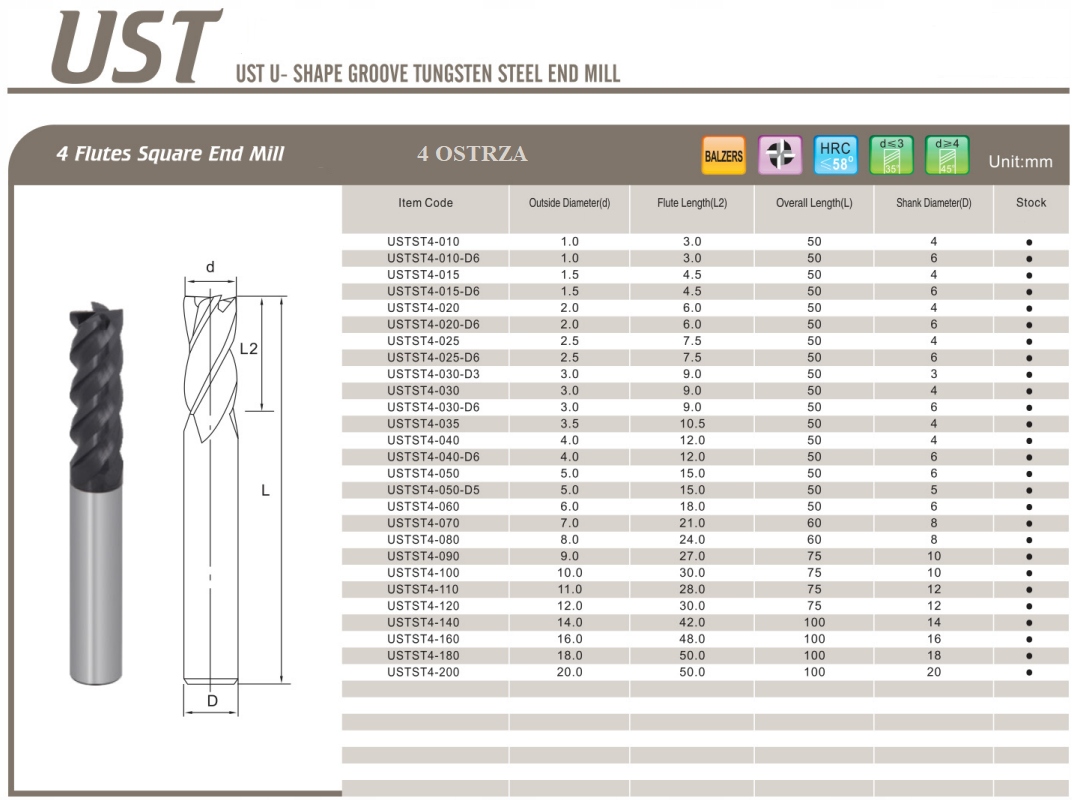Click outside diameter value 14.0
The height and width of the screenshot is (800, 1072).
(x=570, y=623)
